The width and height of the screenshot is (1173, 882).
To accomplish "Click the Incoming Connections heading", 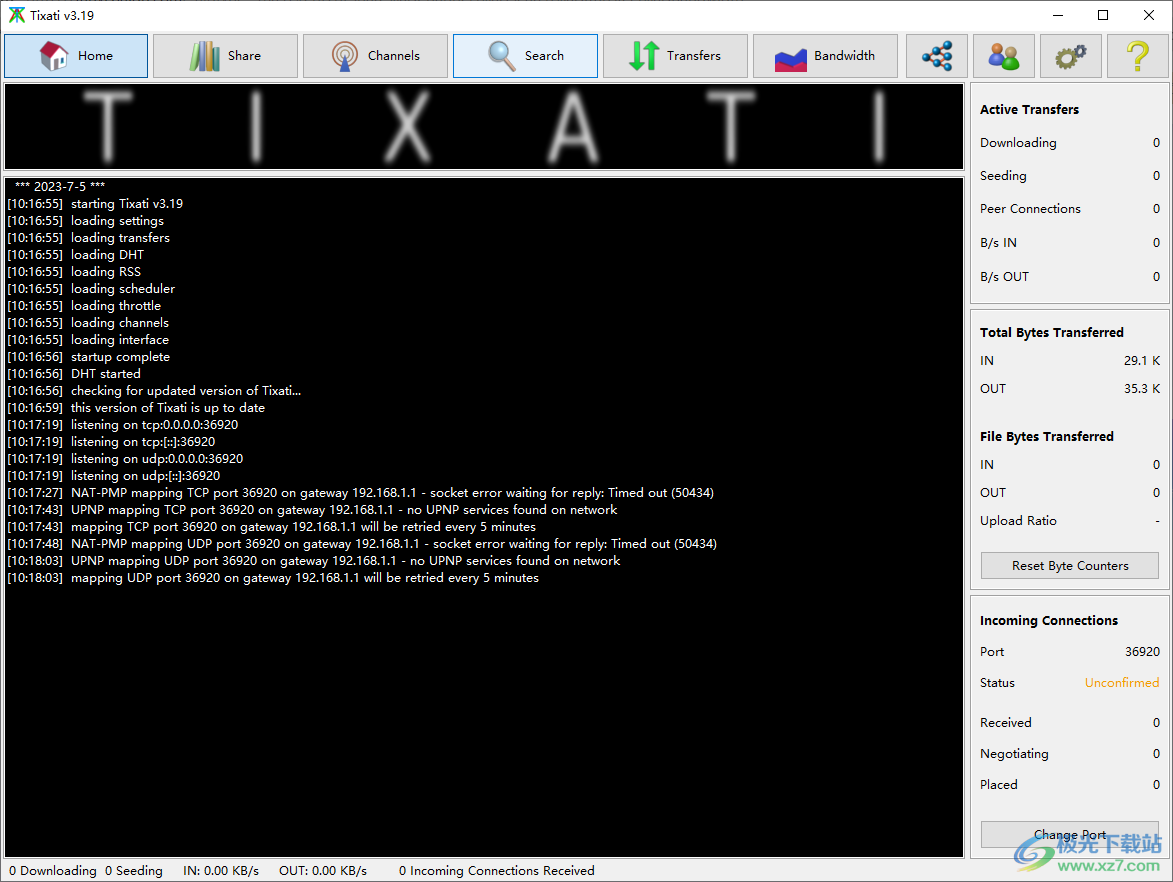I will pyautogui.click(x=1049, y=620).
